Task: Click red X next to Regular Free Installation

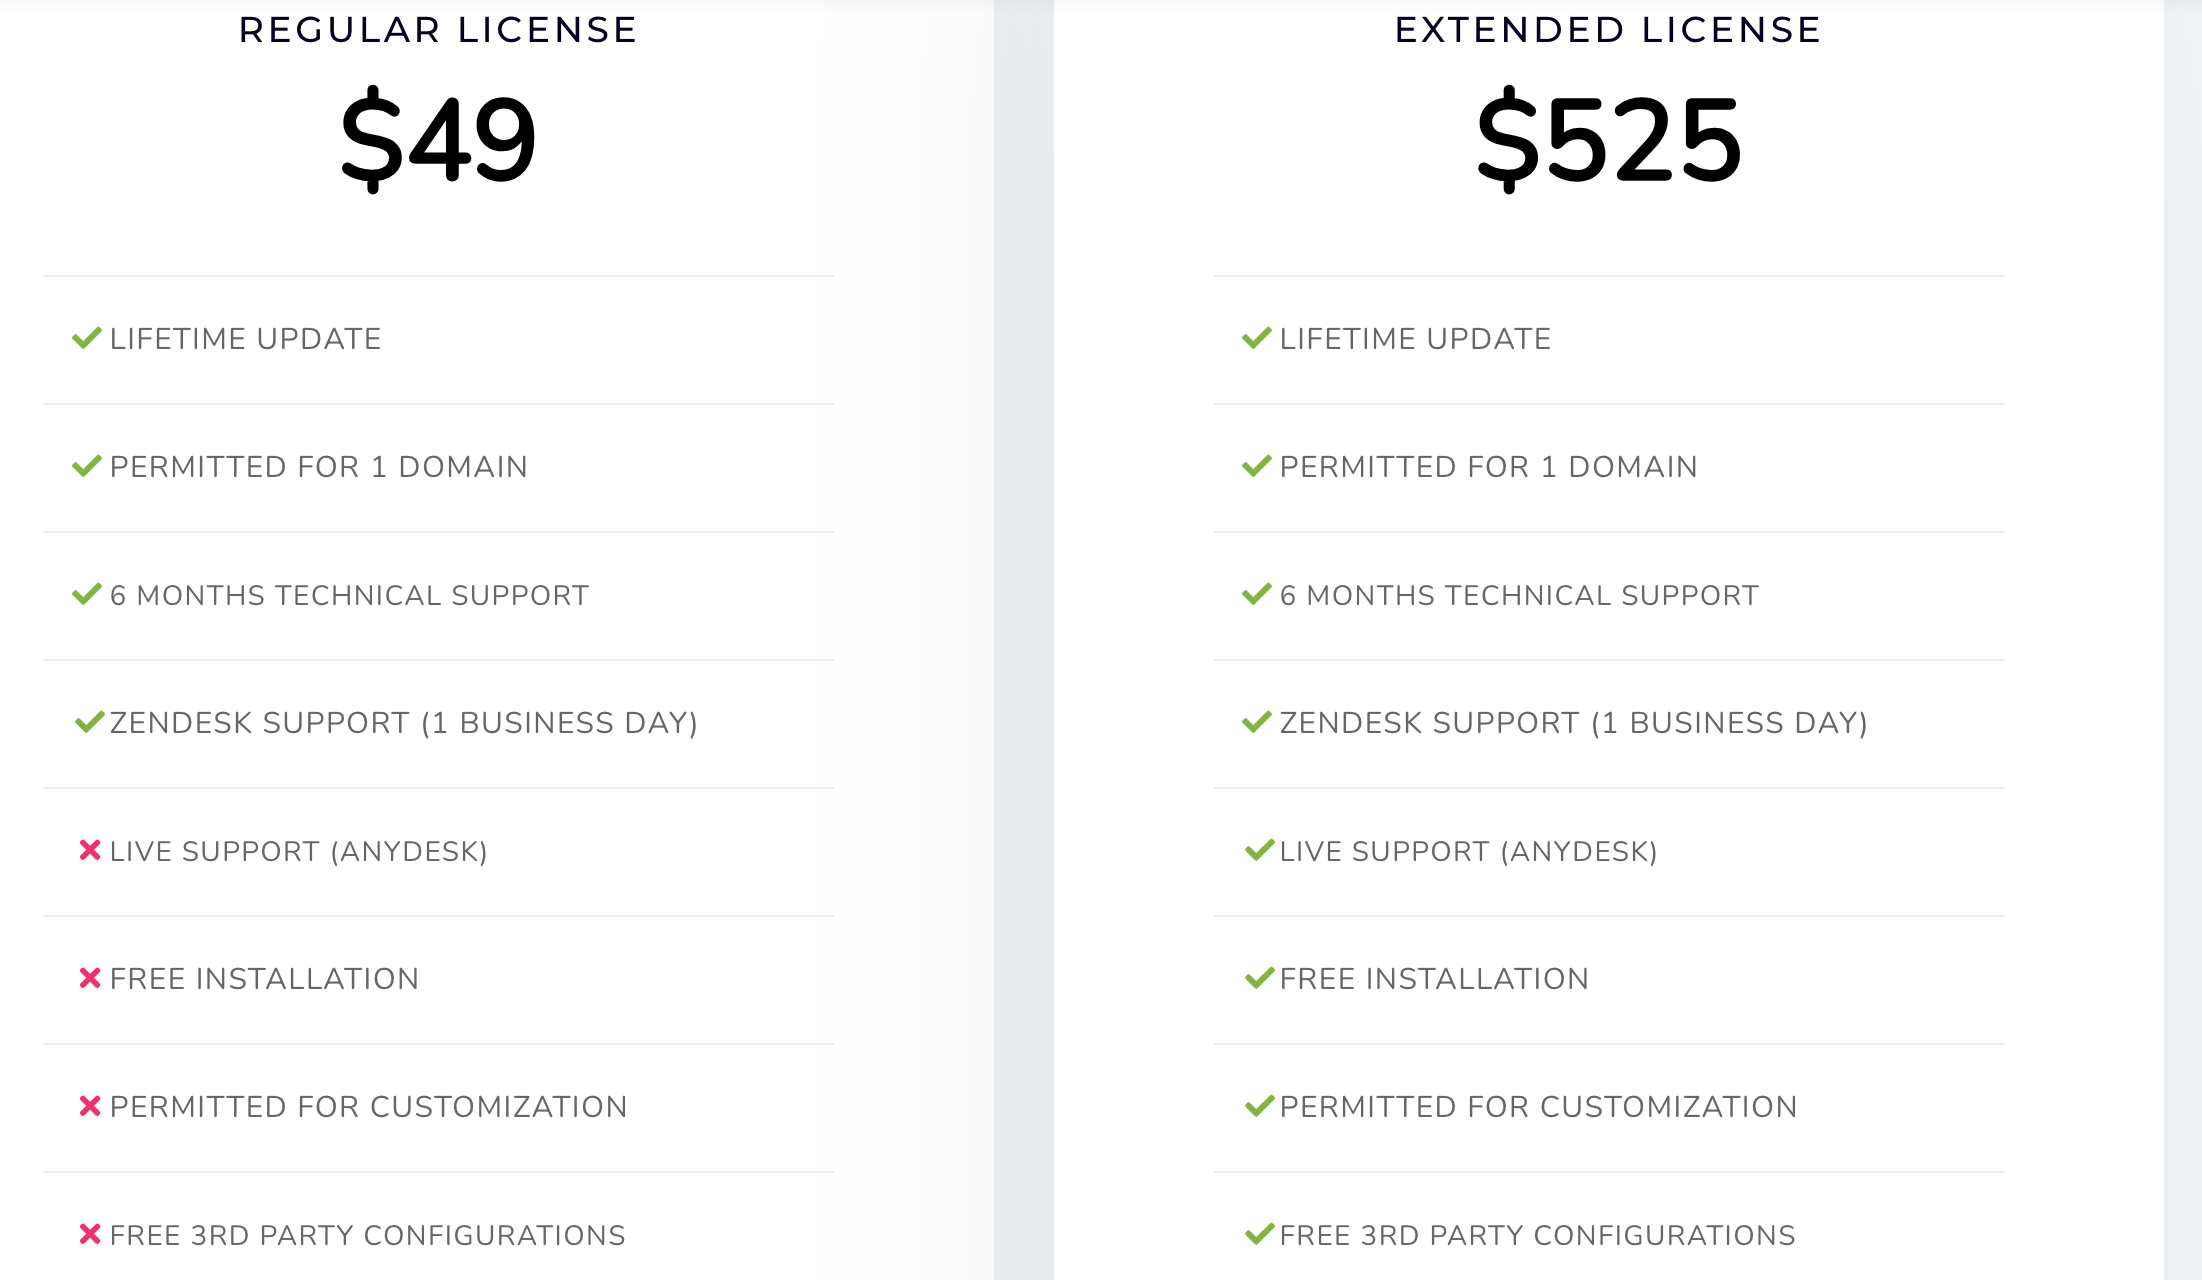Action: [x=90, y=978]
